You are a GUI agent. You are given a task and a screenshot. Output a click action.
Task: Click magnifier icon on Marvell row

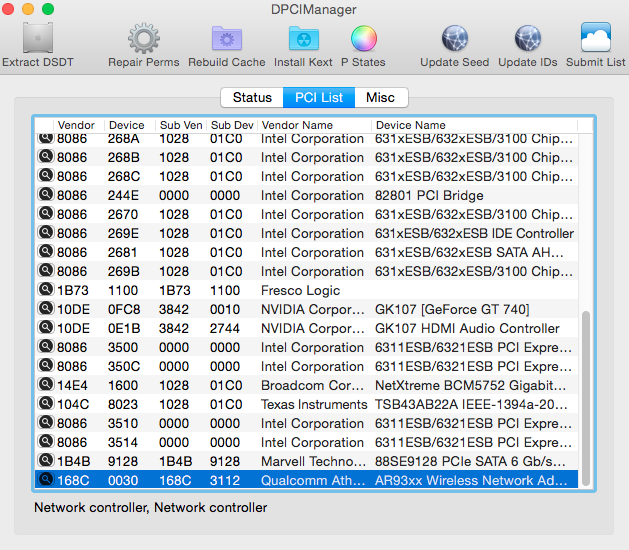point(46,460)
